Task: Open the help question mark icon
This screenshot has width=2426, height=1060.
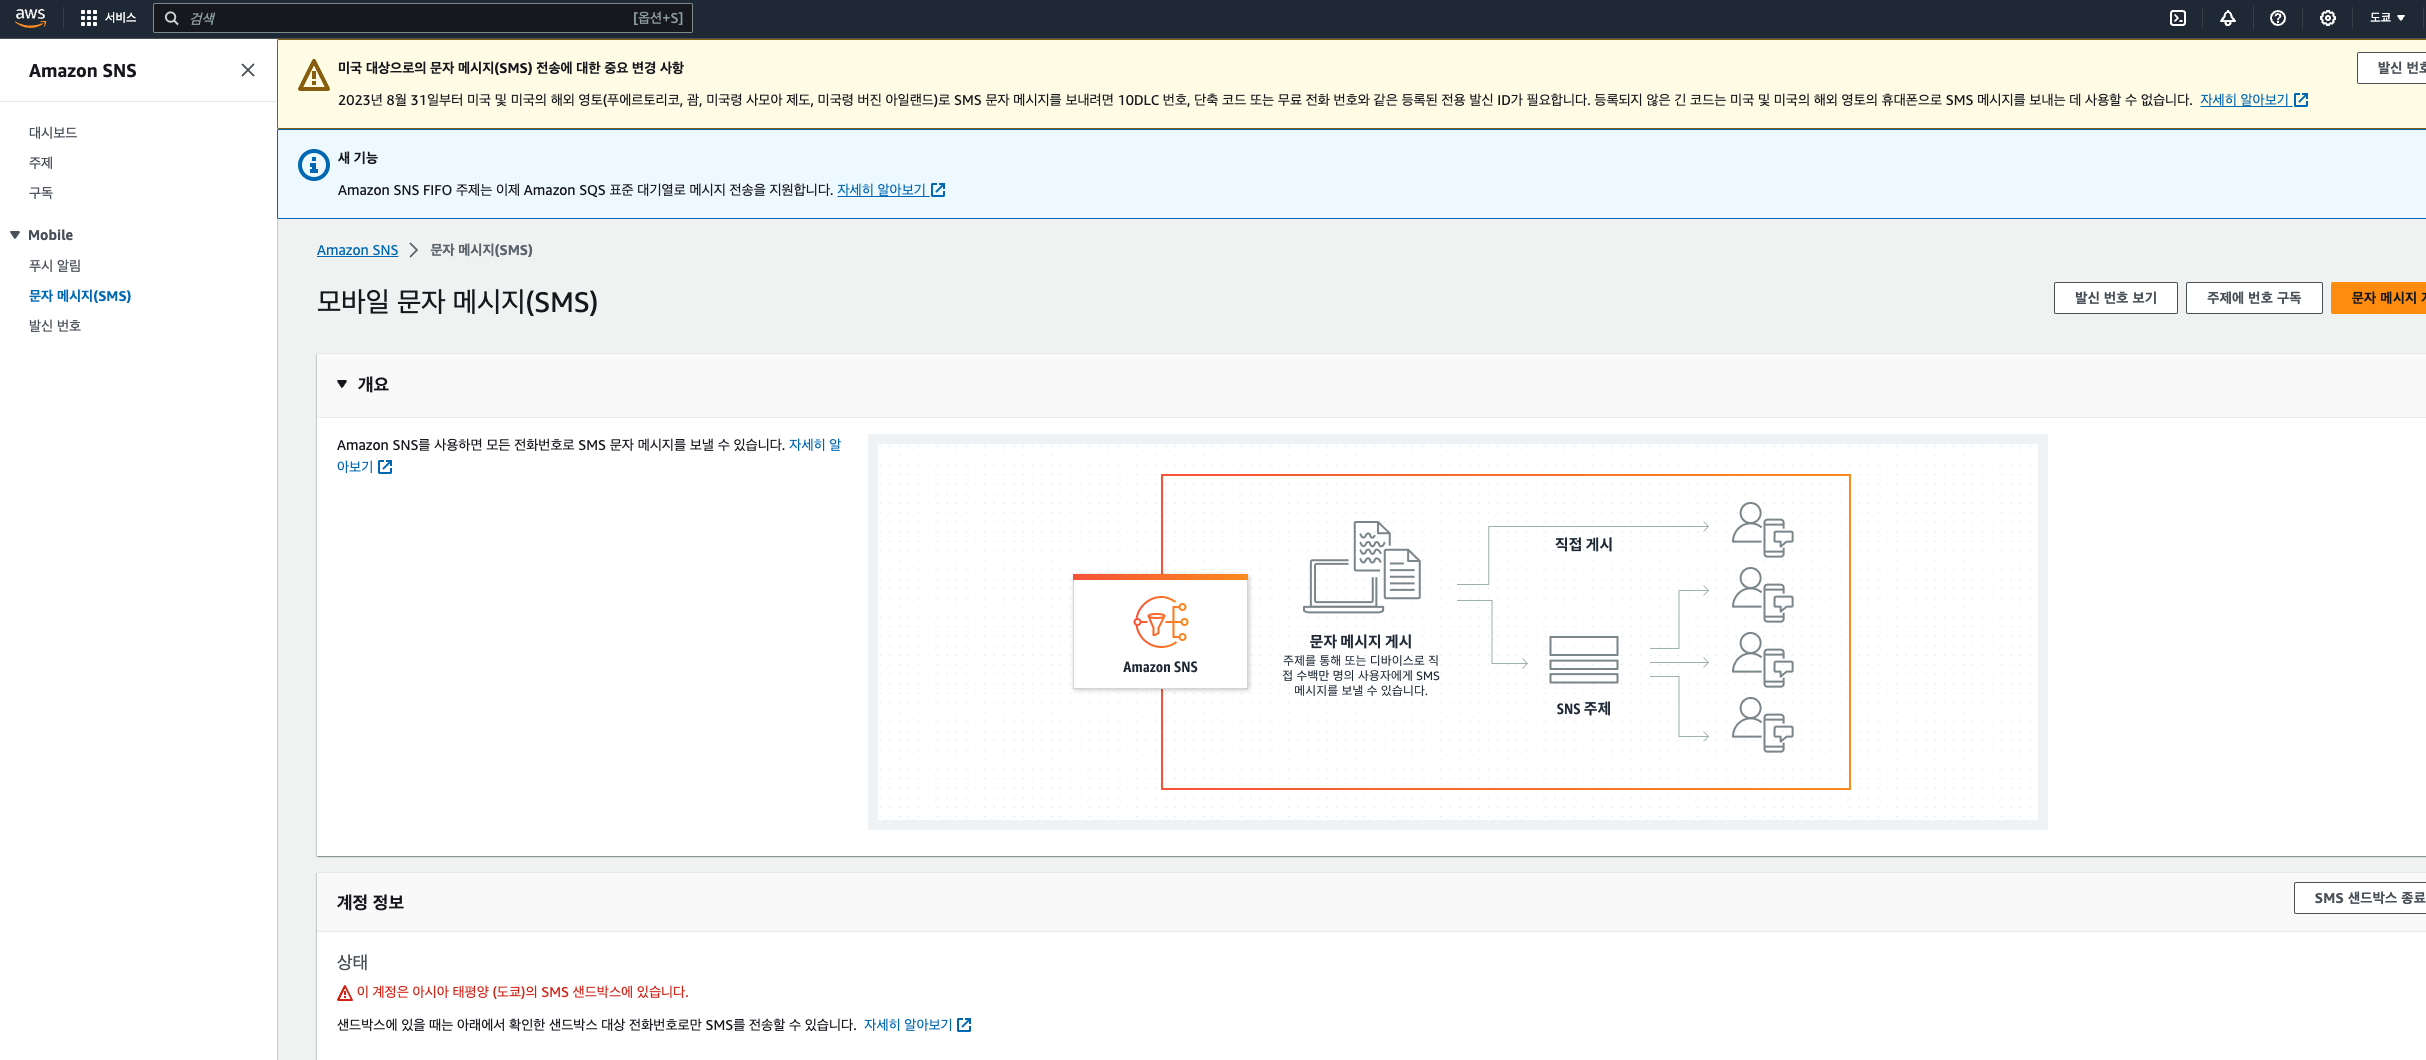Action: pos(2278,18)
